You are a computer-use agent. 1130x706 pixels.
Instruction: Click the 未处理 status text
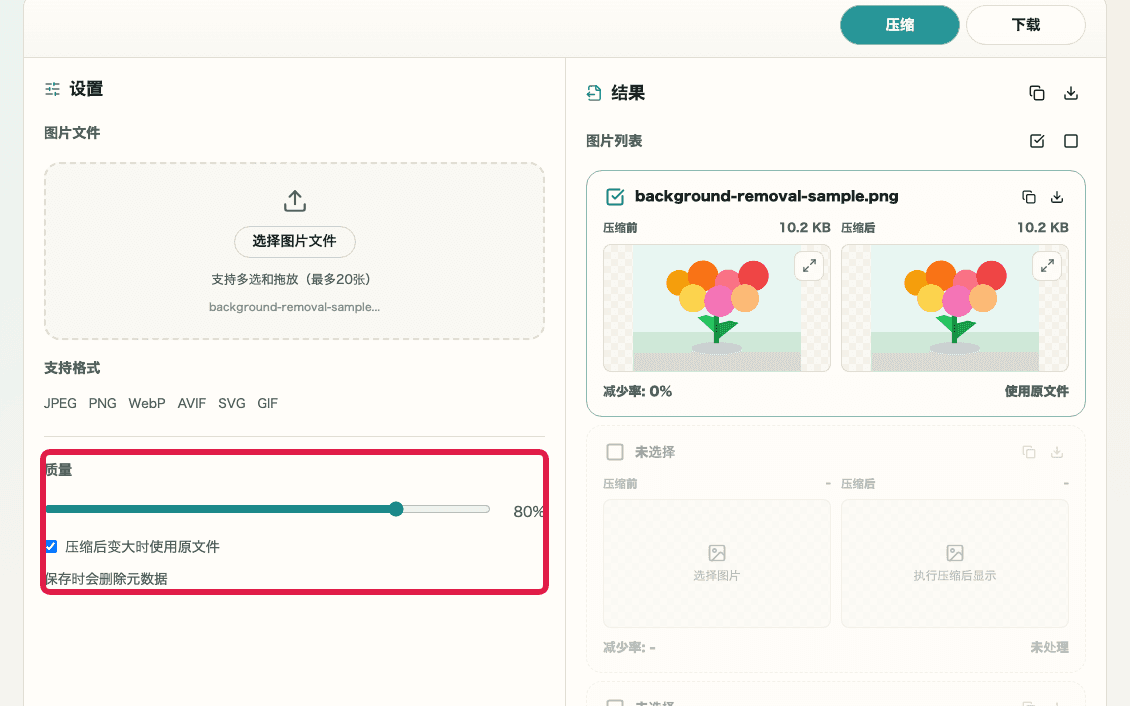(1049, 647)
